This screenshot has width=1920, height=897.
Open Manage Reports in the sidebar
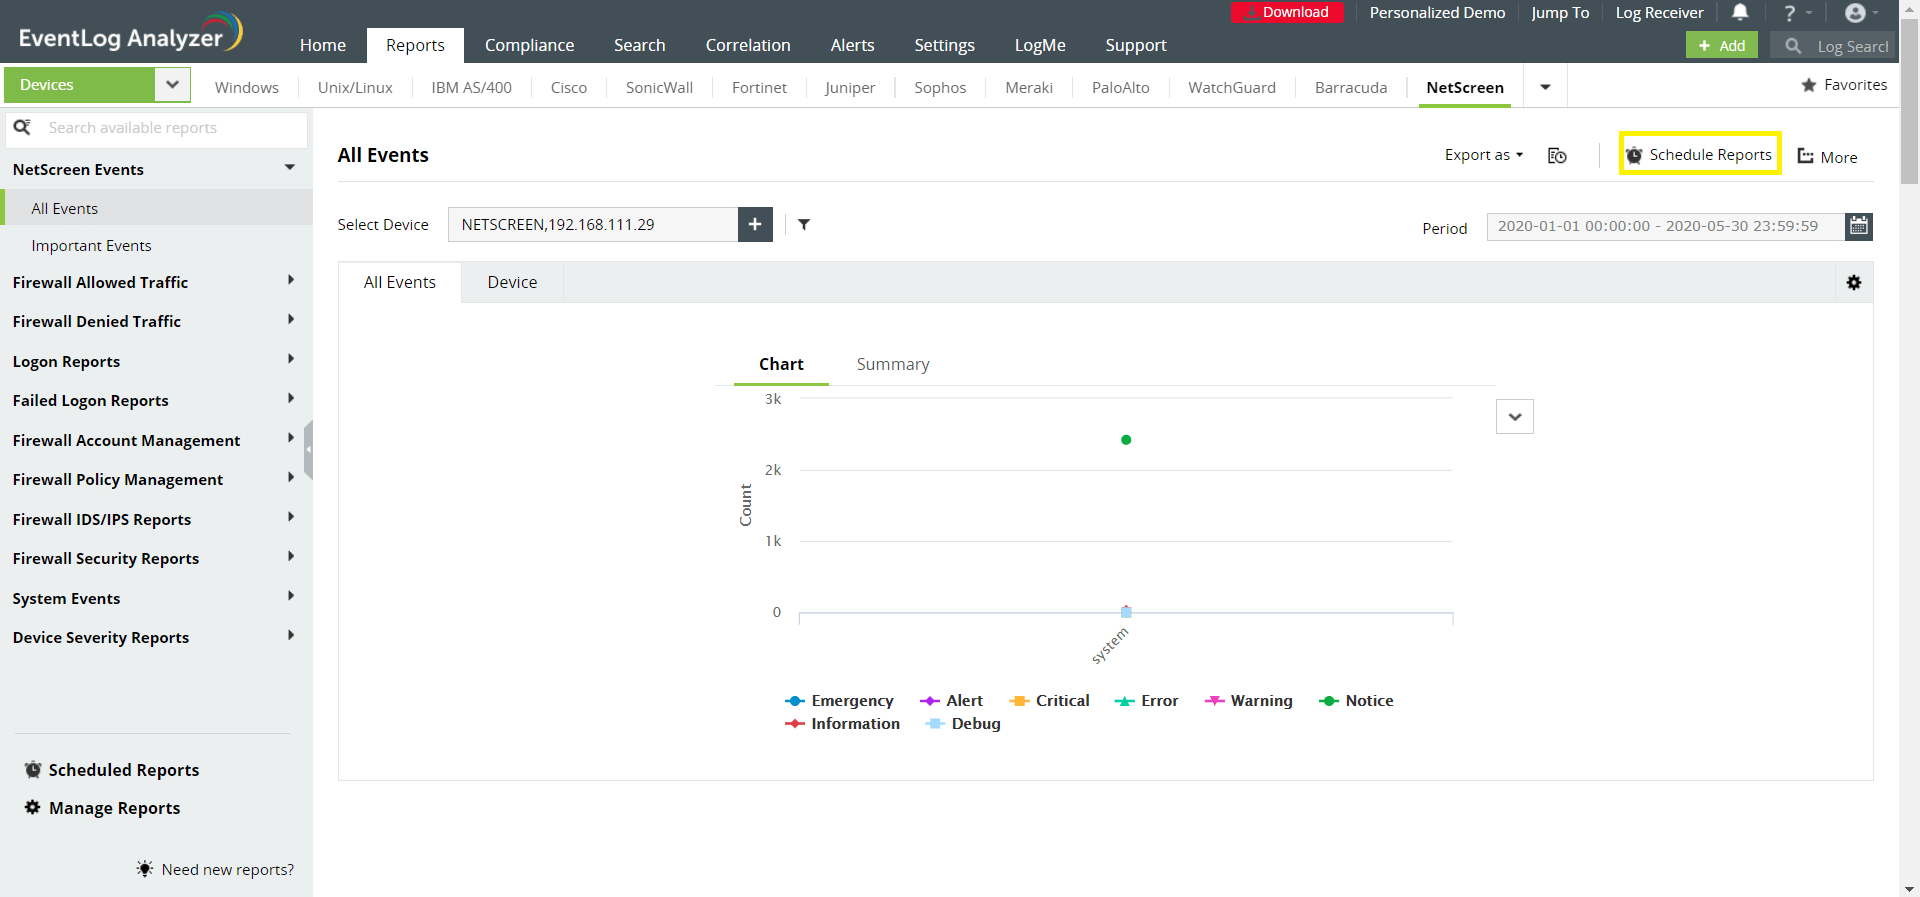[x=102, y=808]
